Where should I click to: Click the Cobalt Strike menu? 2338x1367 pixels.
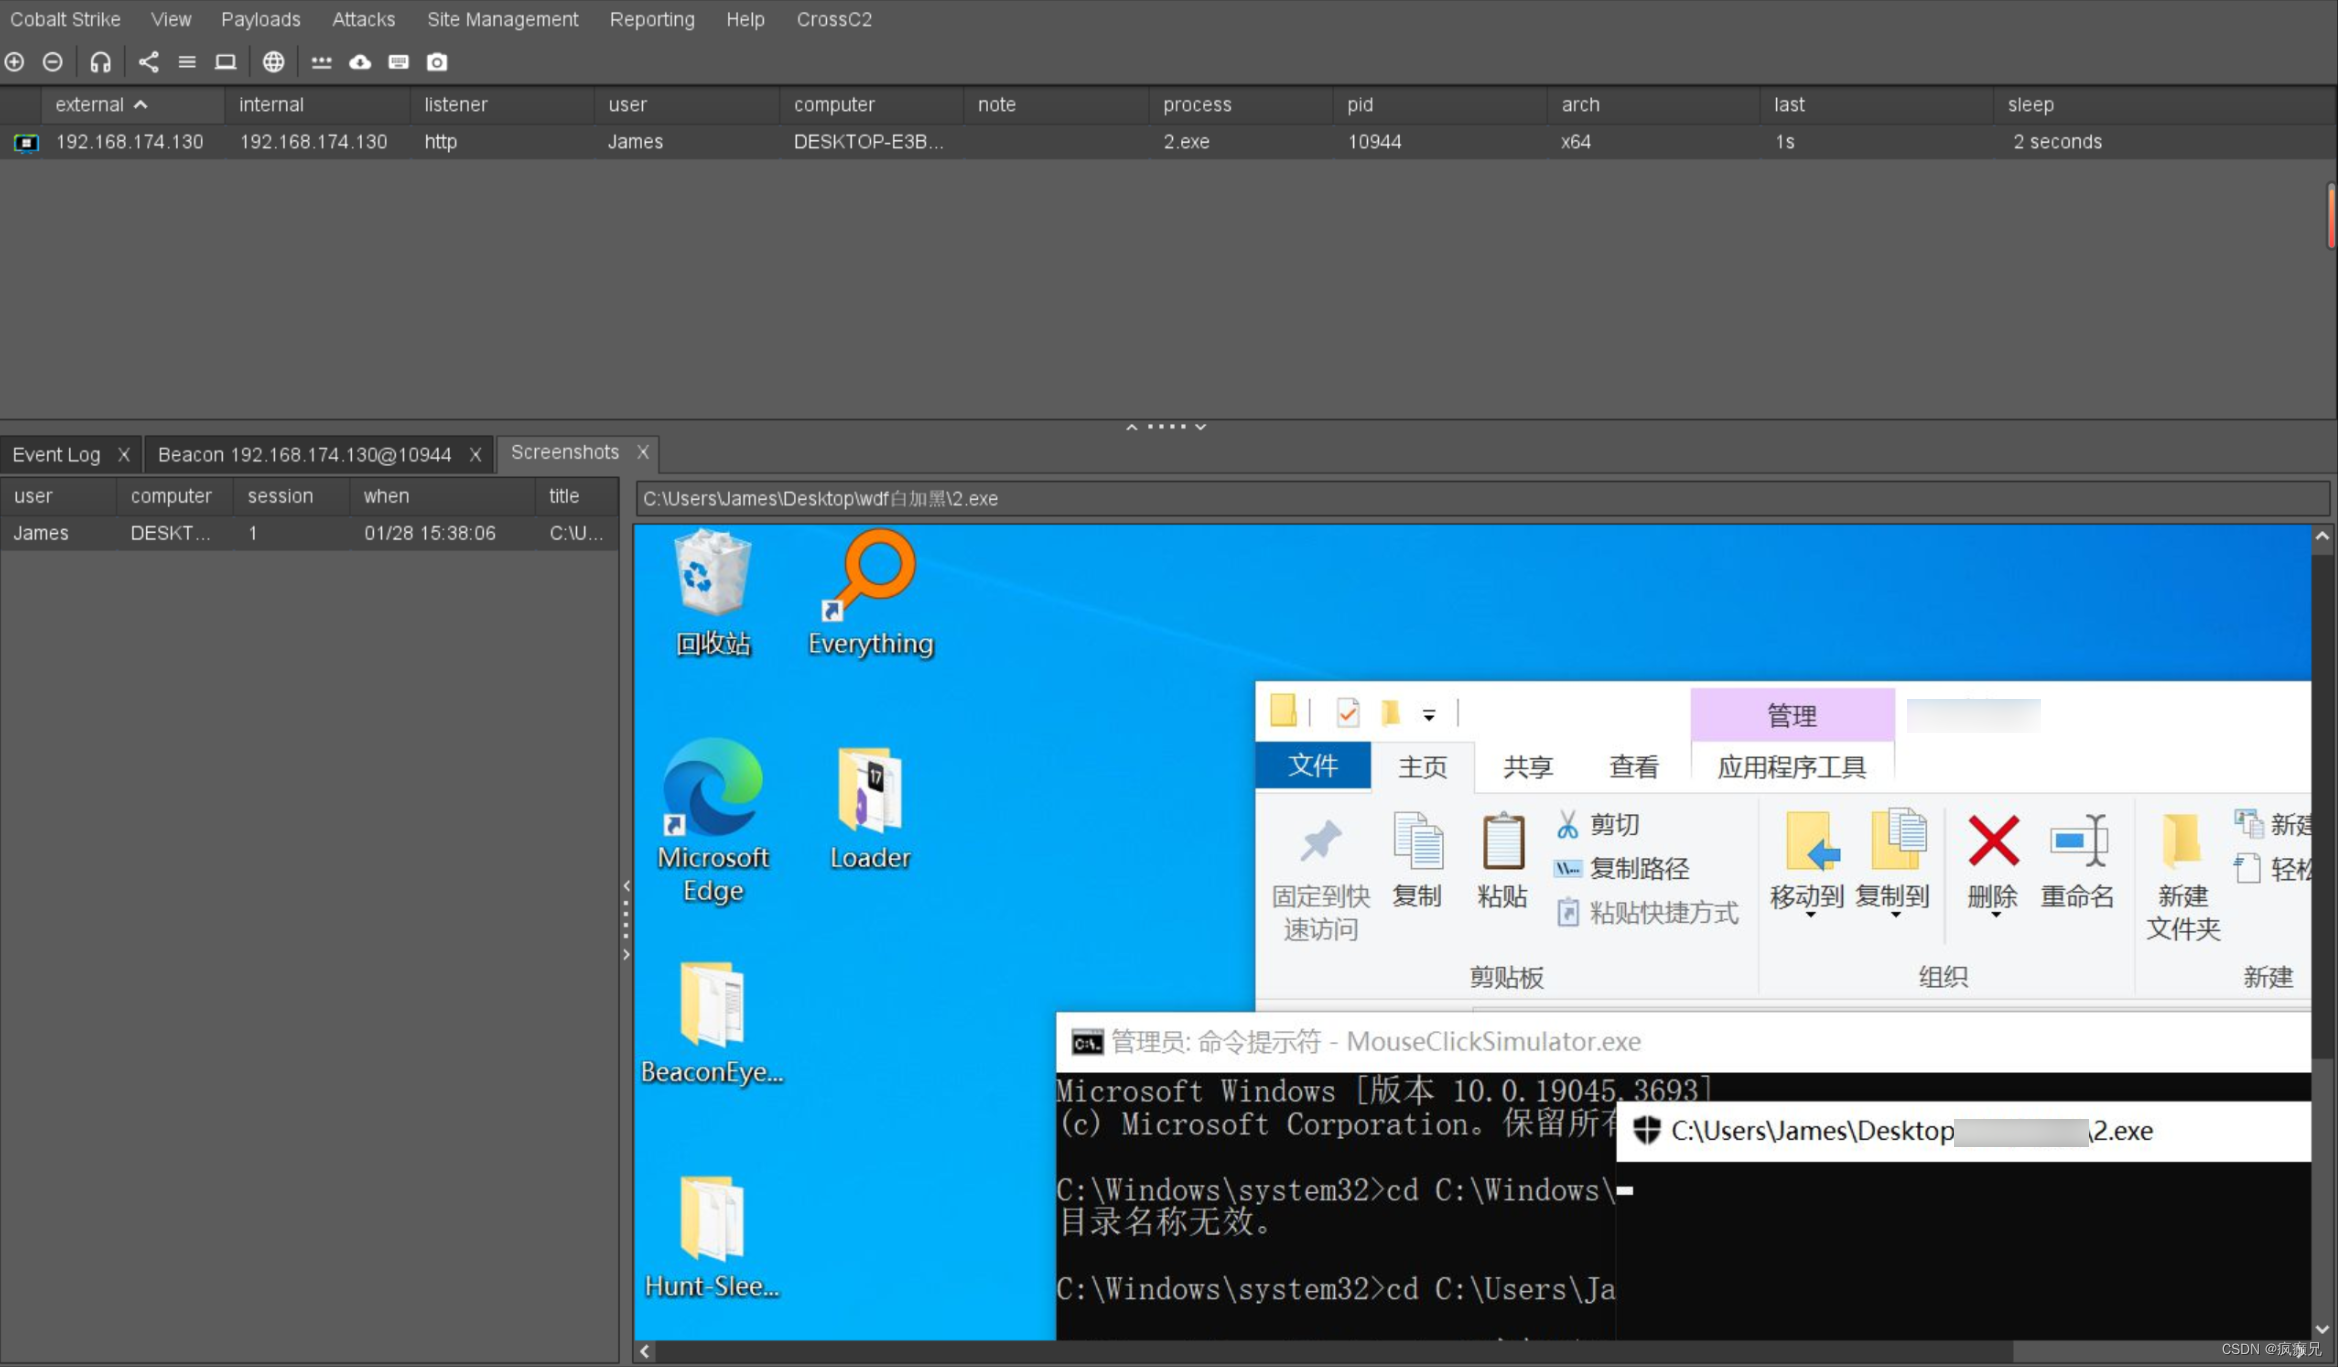pos(65,18)
